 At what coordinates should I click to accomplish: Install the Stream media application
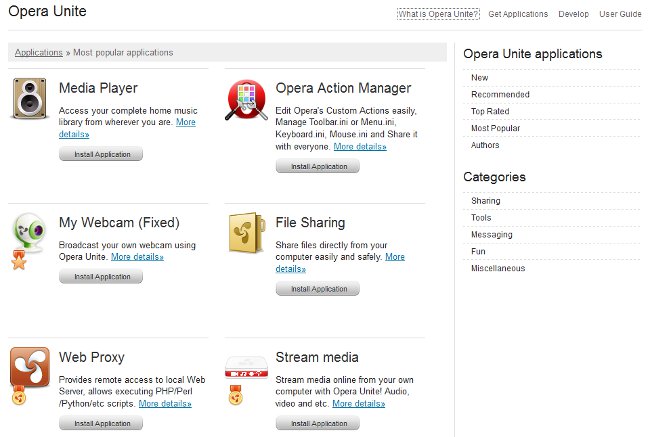click(x=318, y=423)
